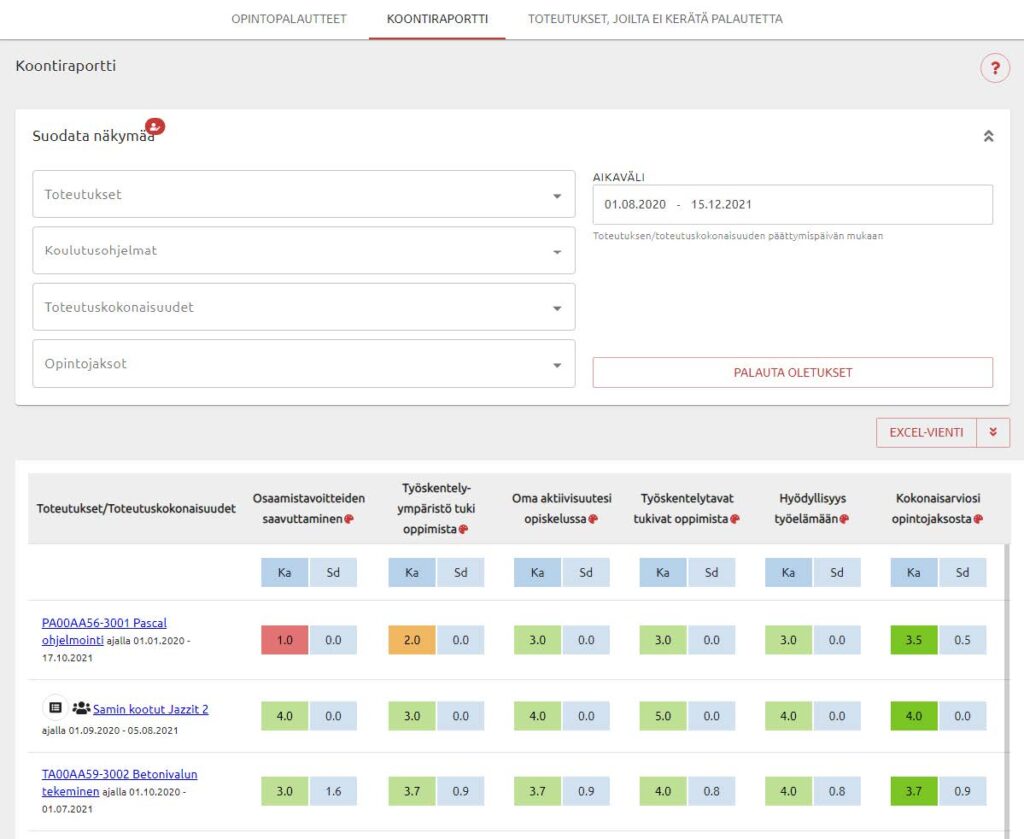Image resolution: width=1024 pixels, height=839 pixels.
Task: Open the Toteutukset dropdown
Action: [304, 194]
